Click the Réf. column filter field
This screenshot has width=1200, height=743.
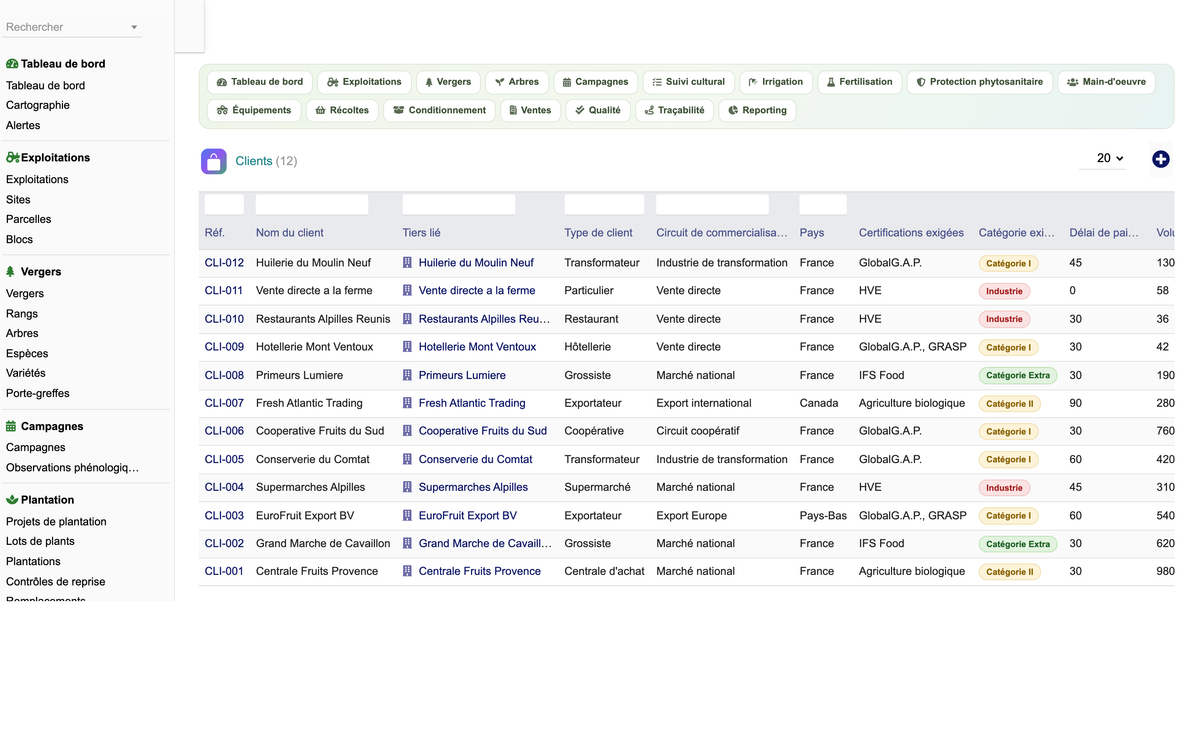click(x=224, y=205)
